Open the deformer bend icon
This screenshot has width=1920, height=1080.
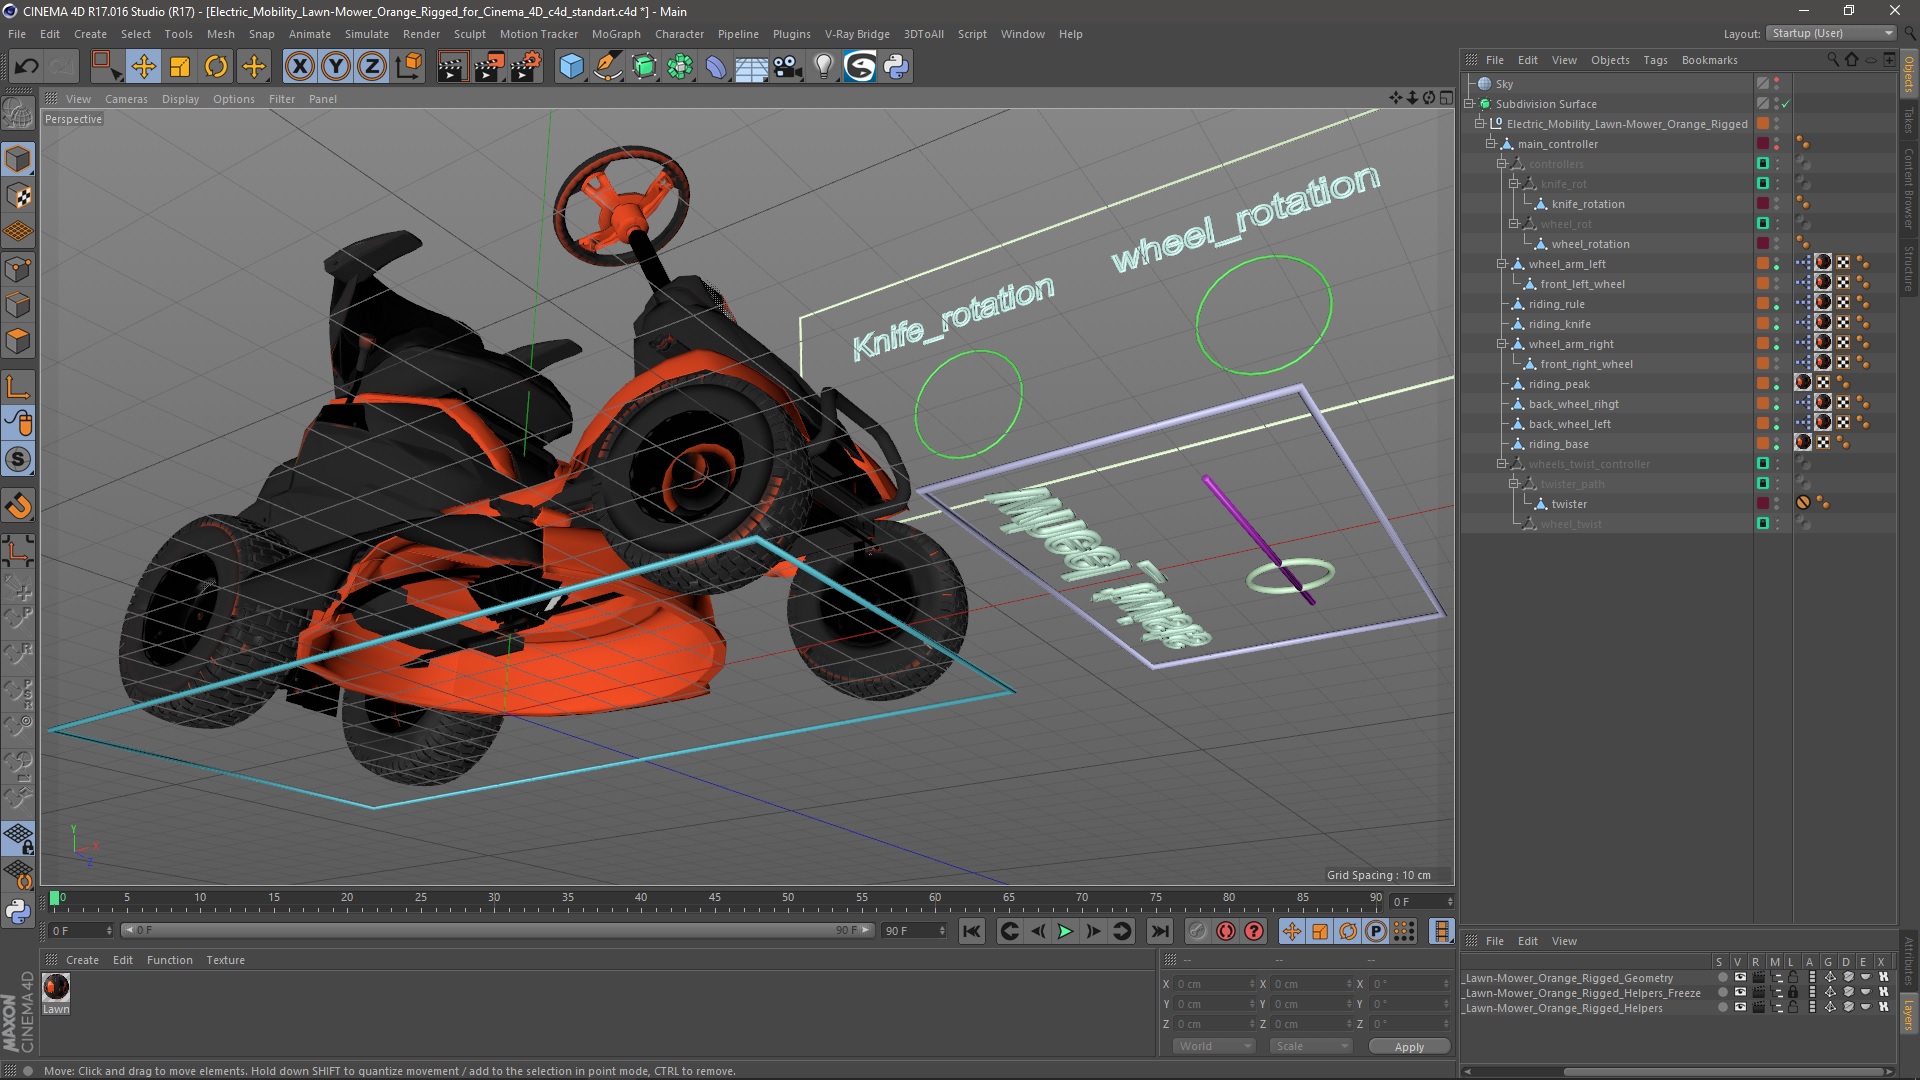point(716,67)
